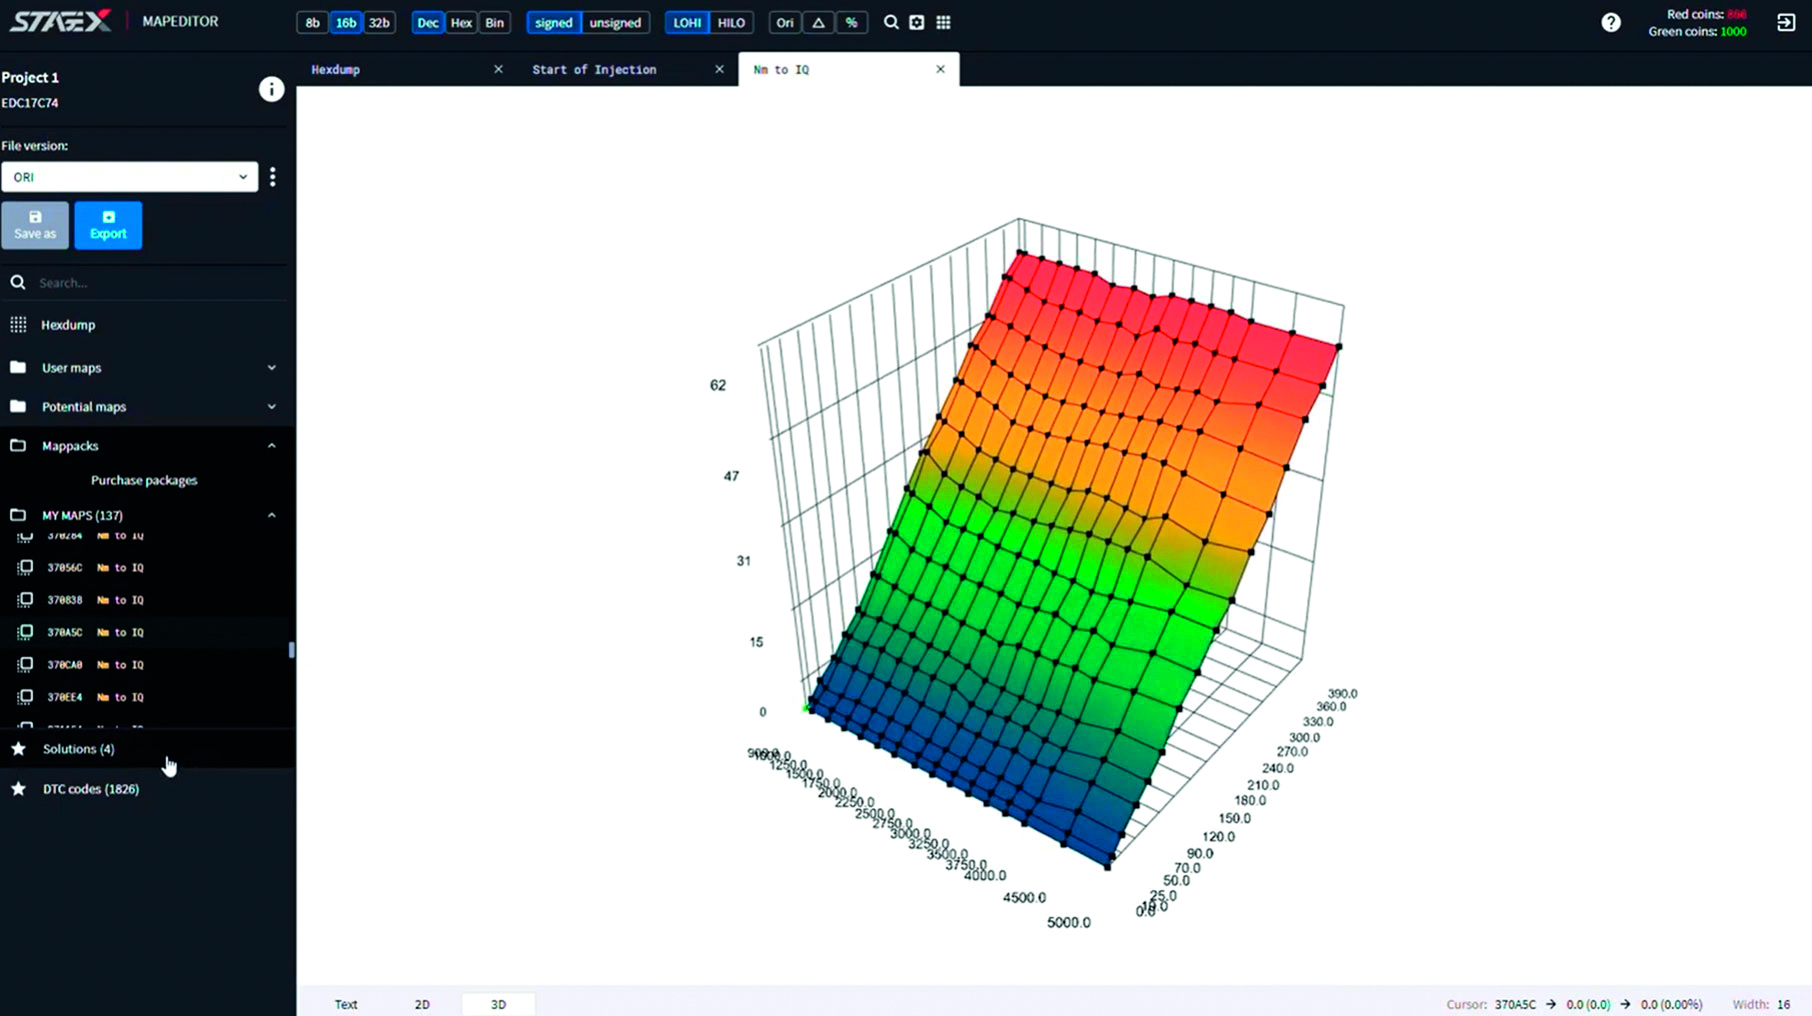Click the Potential maps folder icon

(x=18, y=406)
